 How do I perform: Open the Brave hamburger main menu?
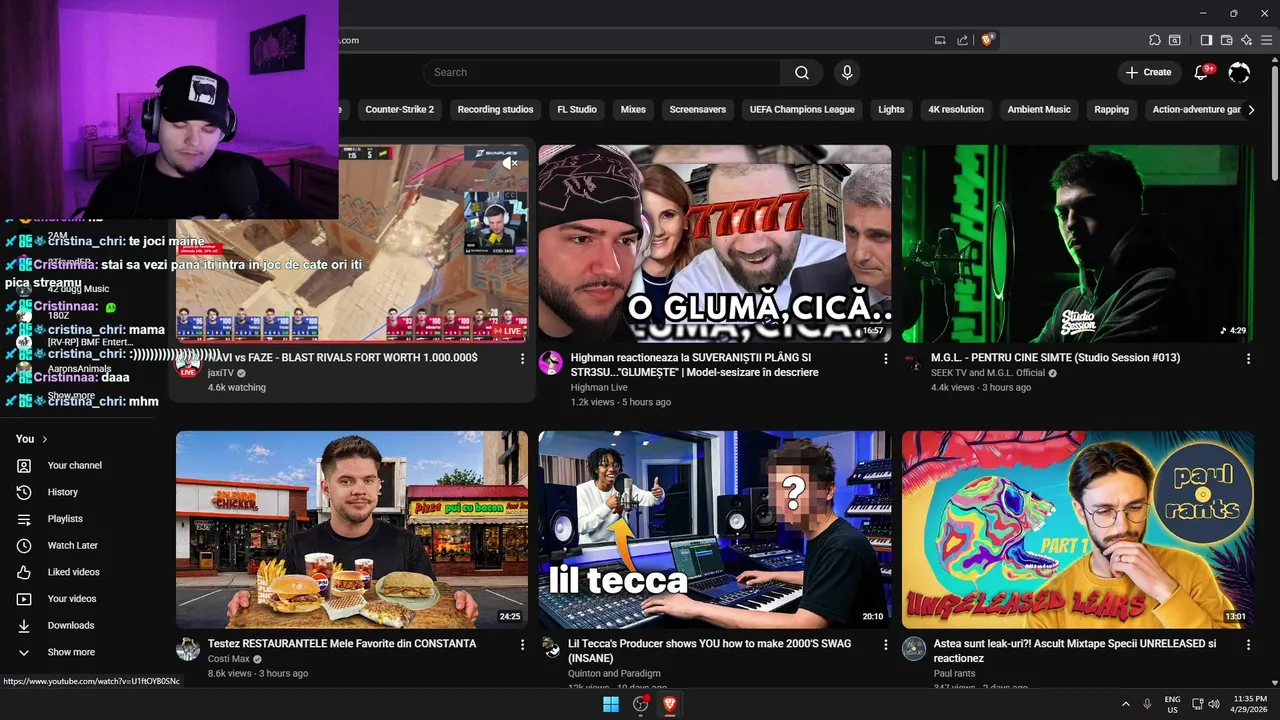1266,40
